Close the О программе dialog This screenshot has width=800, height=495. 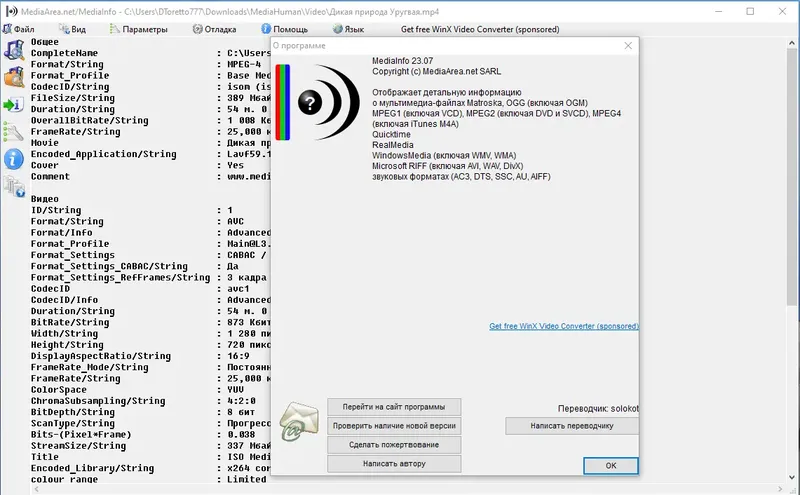[628, 45]
